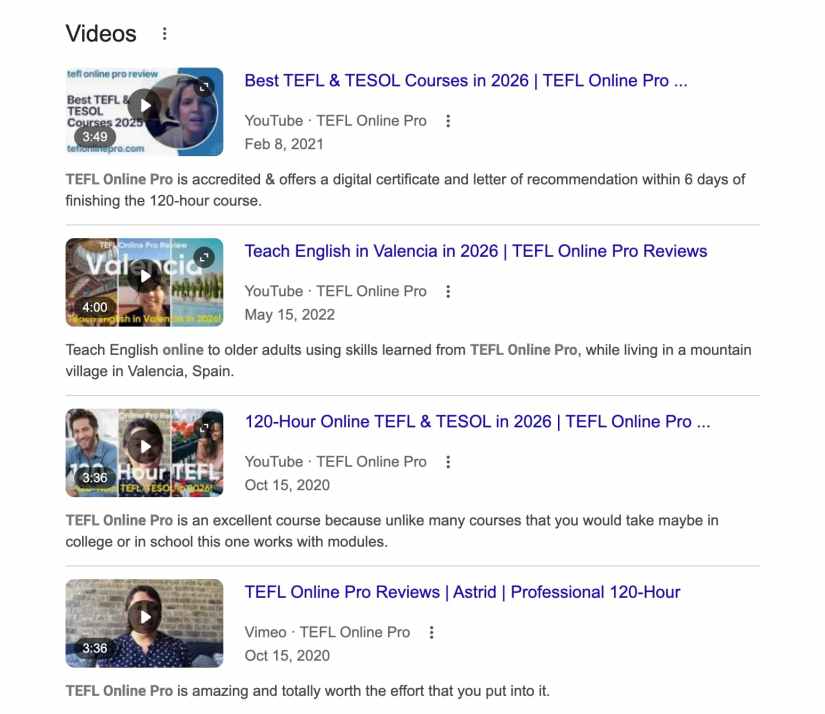Open the options icon beside the Videos heading
This screenshot has width=825, height=714.
(163, 33)
